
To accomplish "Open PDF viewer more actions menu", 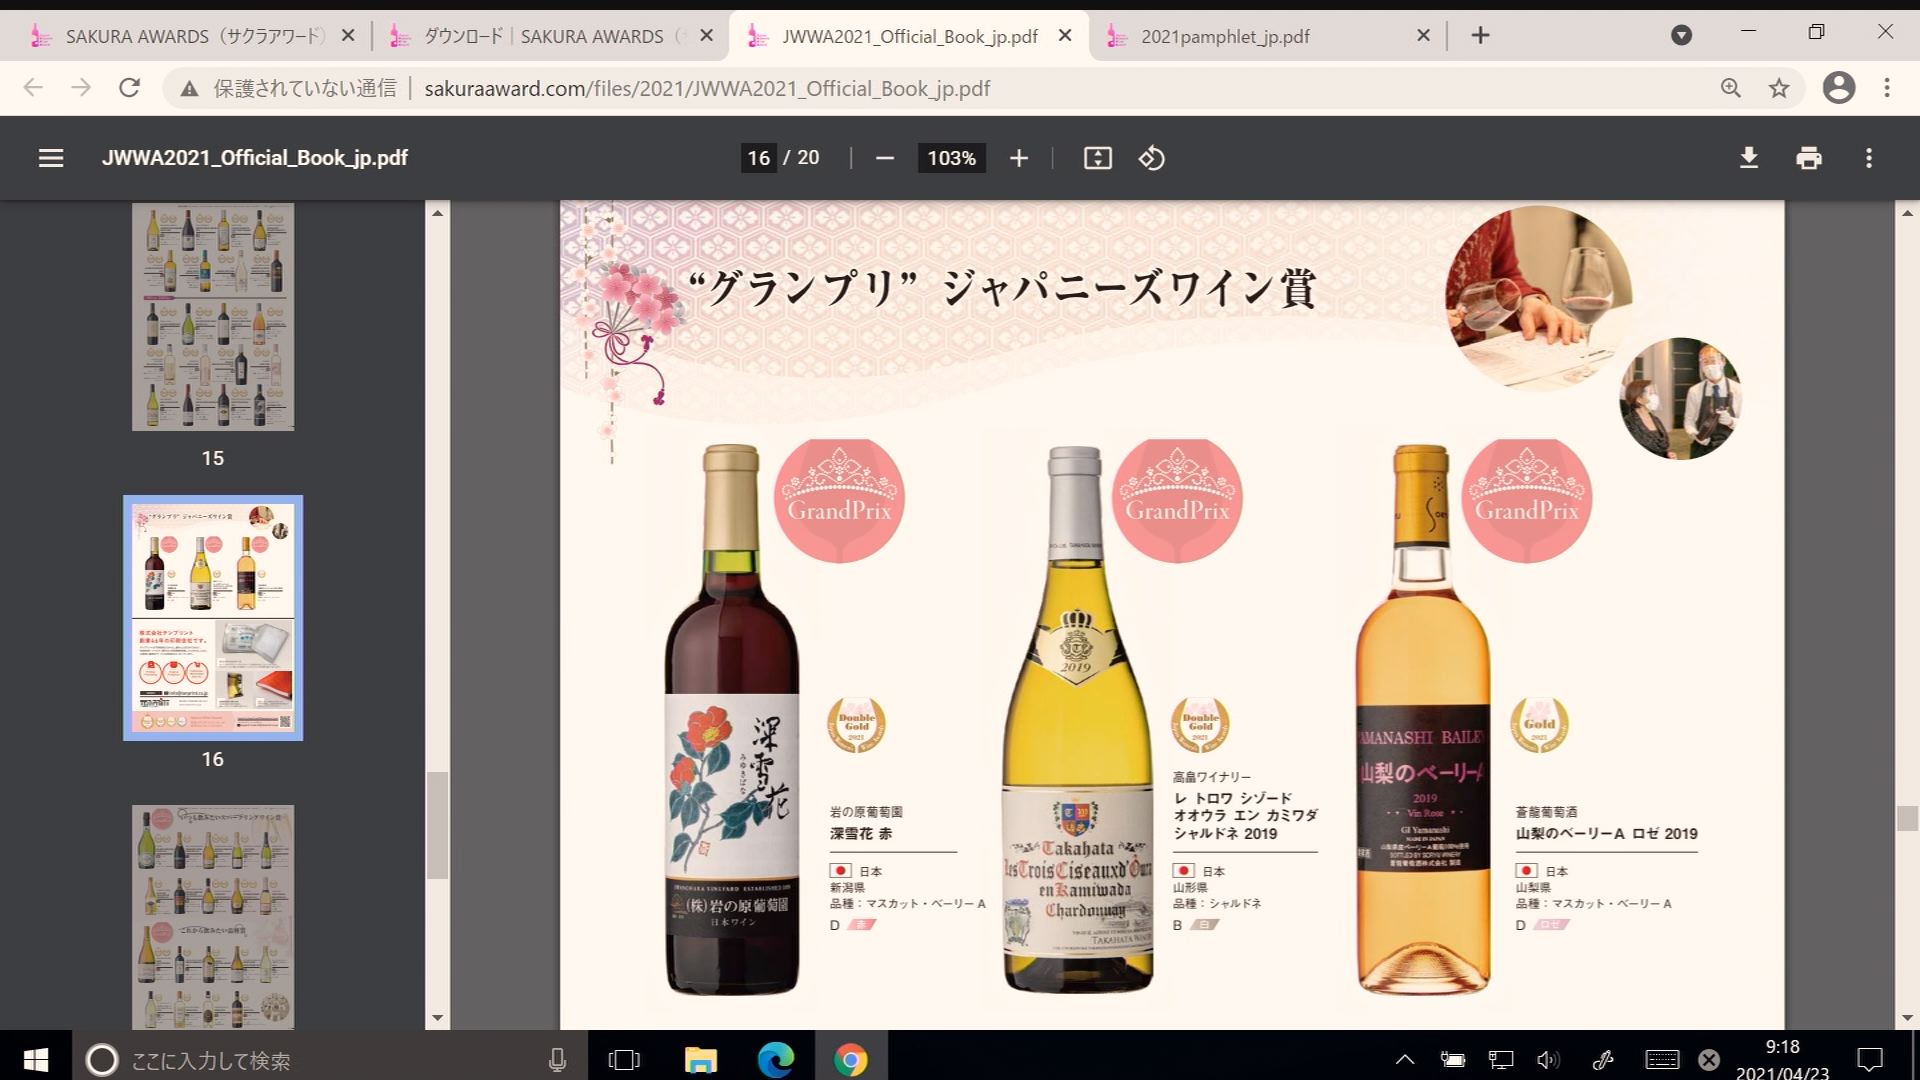I will [1868, 158].
